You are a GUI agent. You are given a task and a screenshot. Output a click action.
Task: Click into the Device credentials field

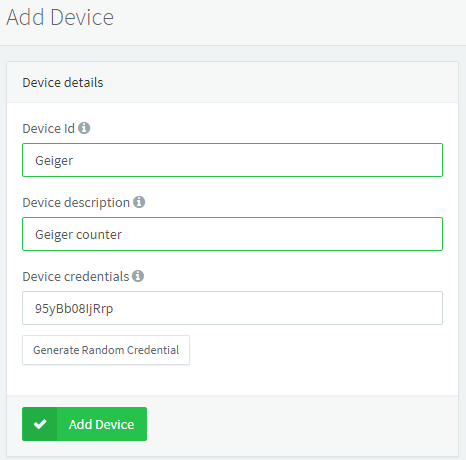232,308
